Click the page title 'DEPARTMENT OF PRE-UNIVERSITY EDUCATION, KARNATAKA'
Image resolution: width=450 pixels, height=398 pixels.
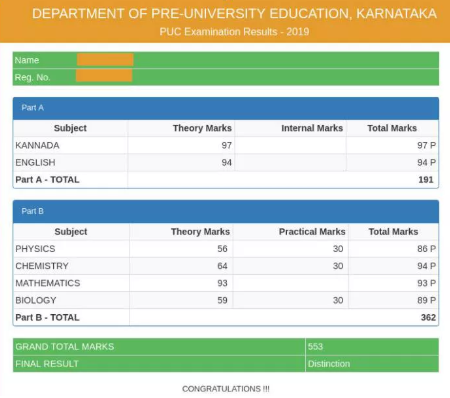(234, 14)
